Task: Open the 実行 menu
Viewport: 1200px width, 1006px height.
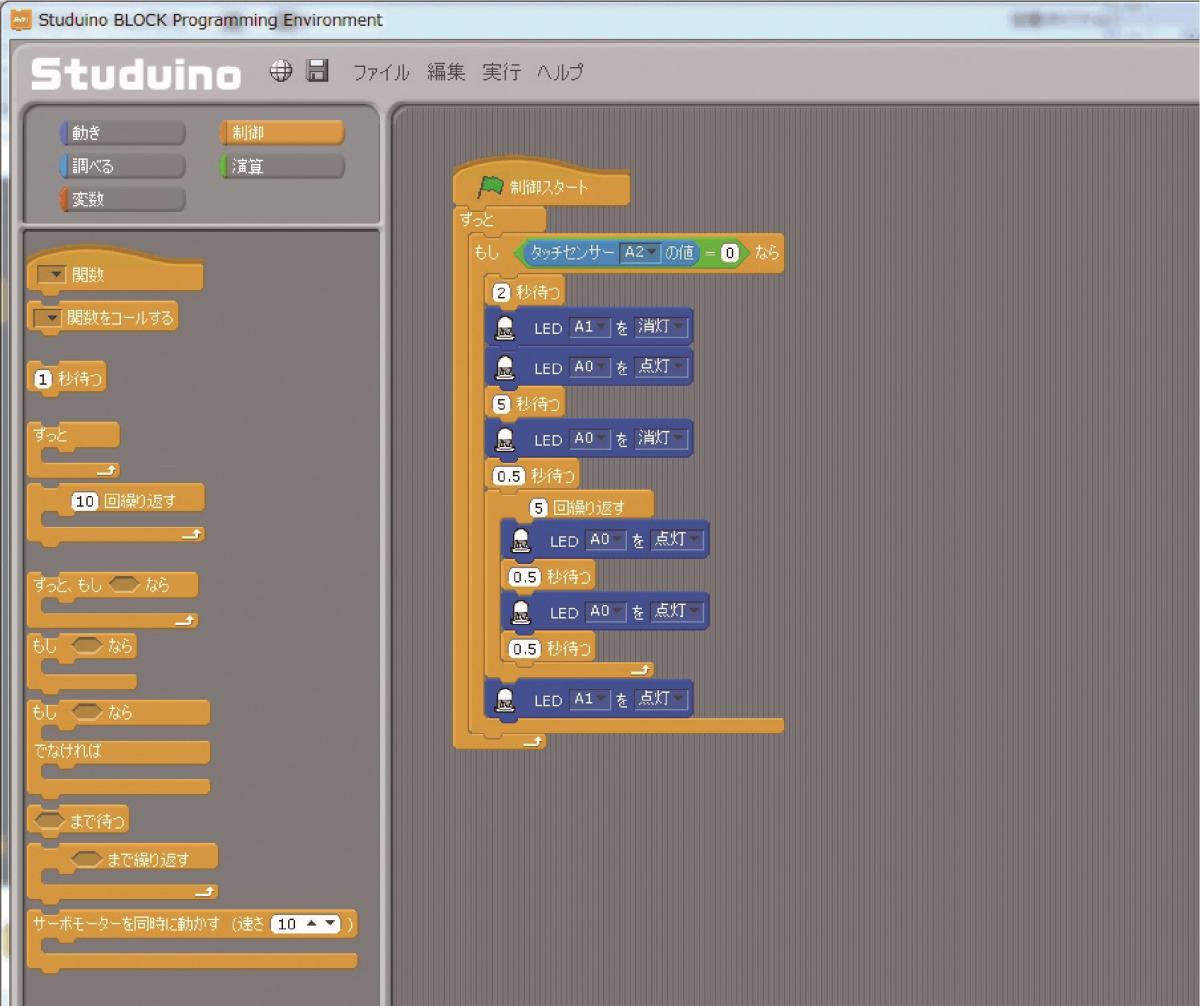Action: (501, 72)
